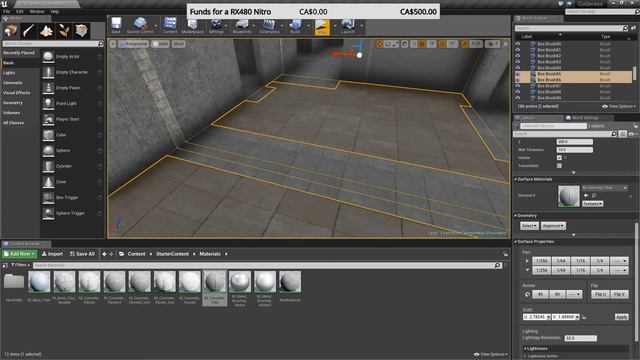This screenshot has height=360, width=640.
Task: Select the Place mode icon
Action: [11, 31]
